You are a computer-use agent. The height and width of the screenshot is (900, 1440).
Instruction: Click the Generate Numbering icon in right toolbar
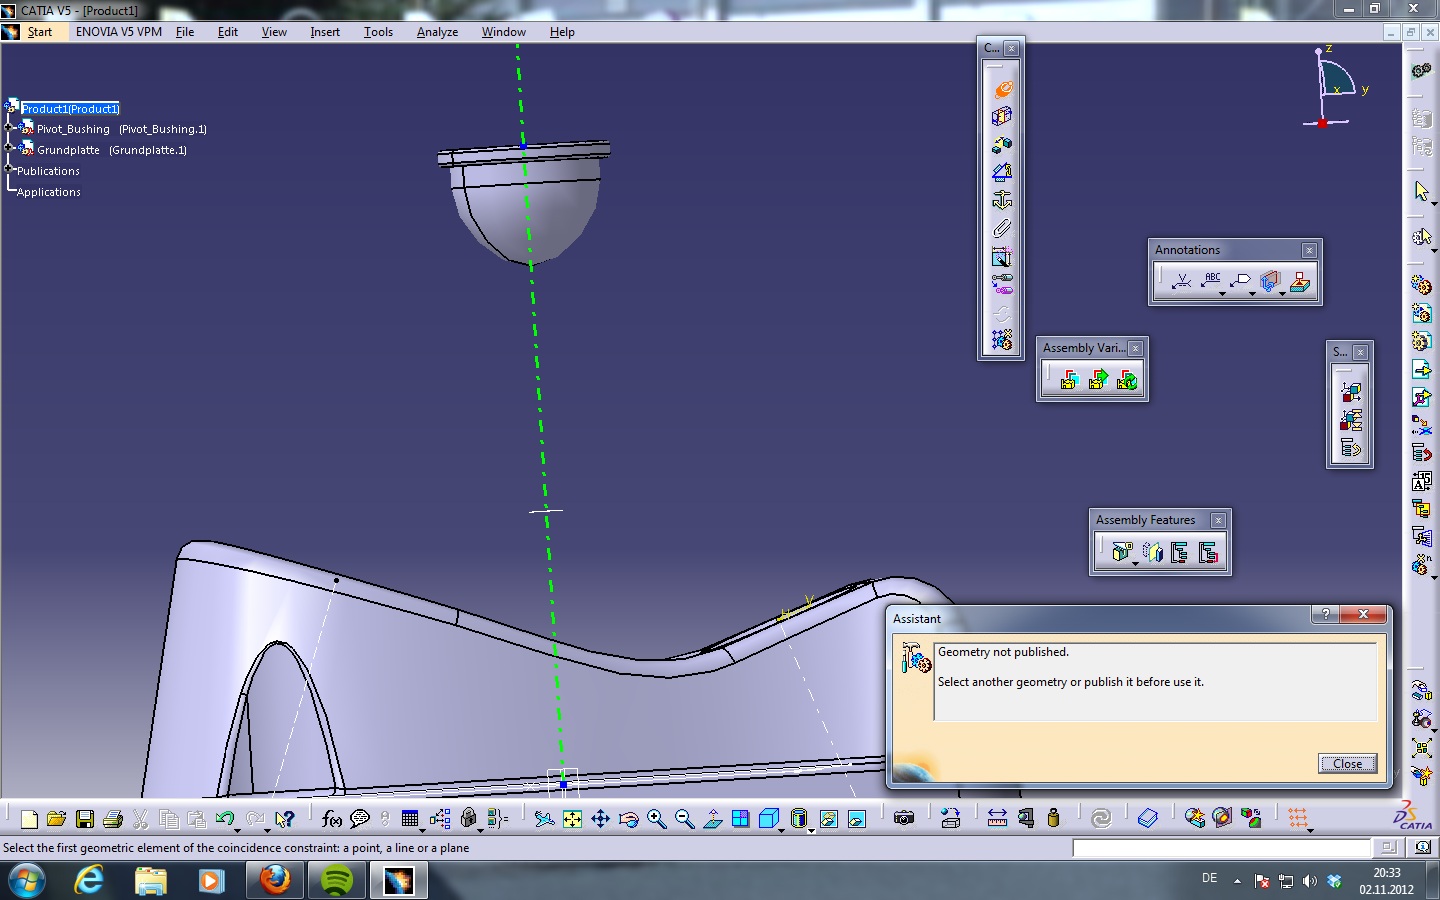[x=1421, y=481]
